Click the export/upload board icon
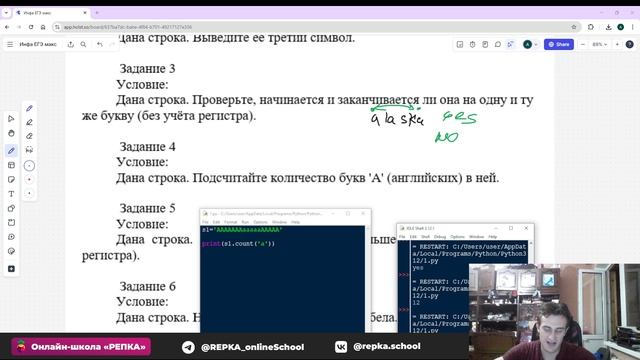 71,44
